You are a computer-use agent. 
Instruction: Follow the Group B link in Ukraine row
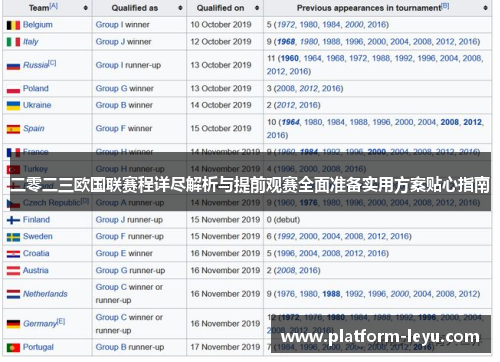click(x=111, y=105)
